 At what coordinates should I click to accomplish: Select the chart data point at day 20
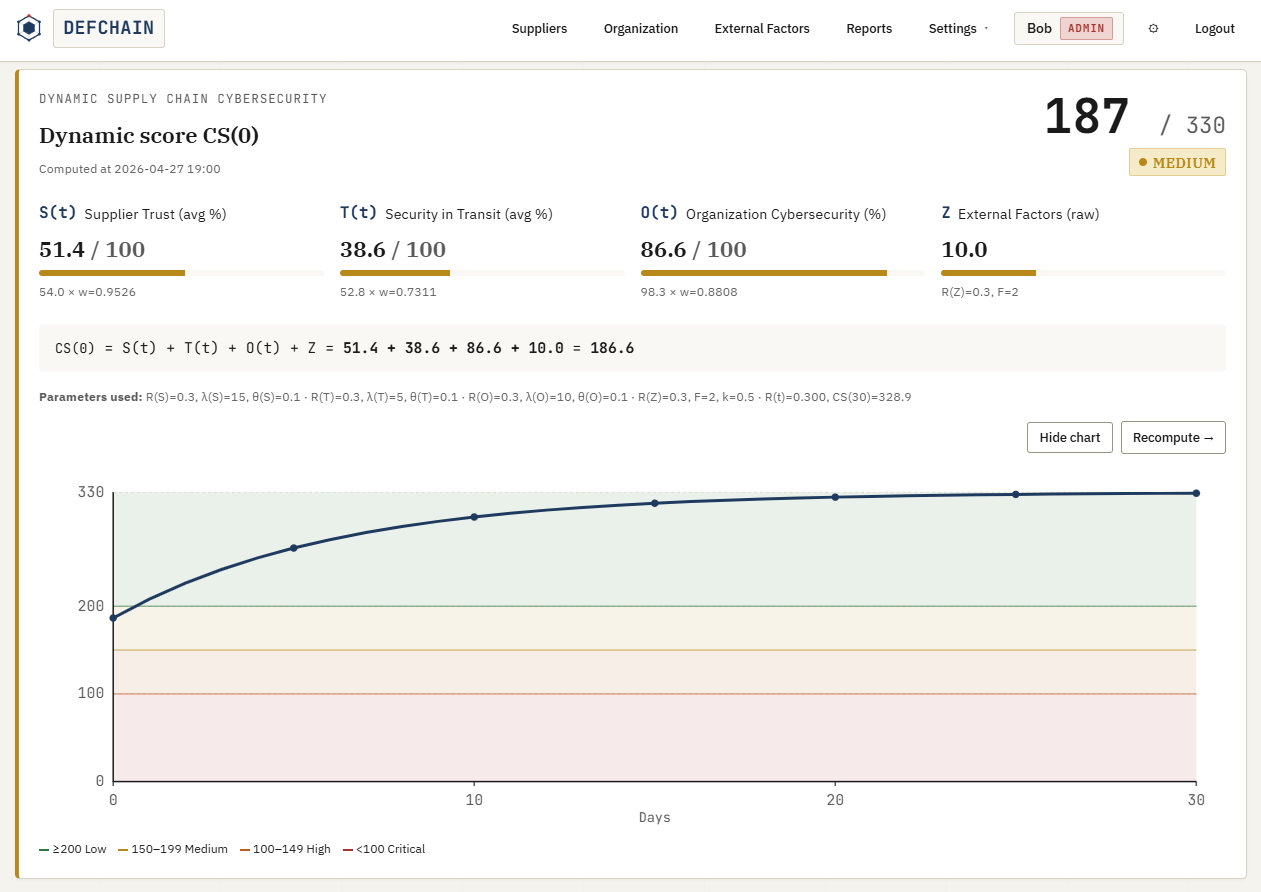click(835, 497)
